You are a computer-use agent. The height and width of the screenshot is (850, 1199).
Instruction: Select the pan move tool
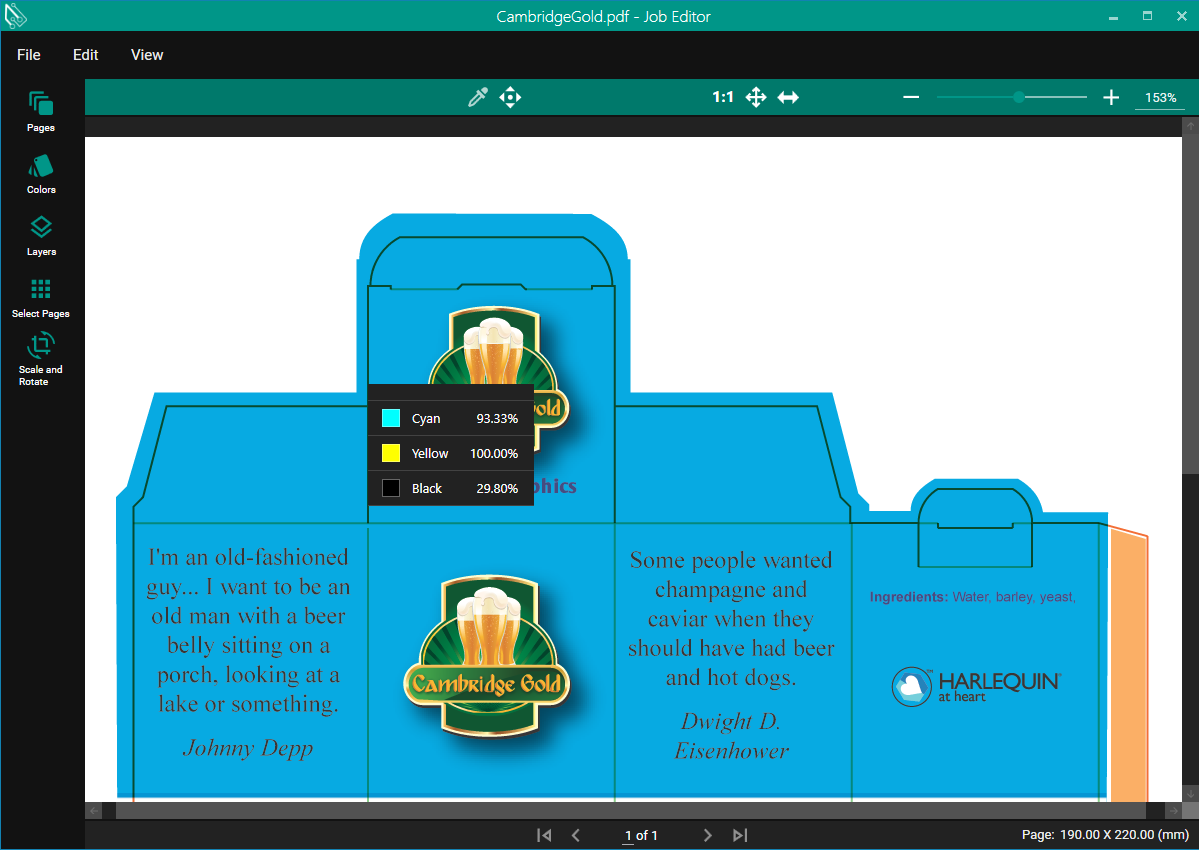510,97
